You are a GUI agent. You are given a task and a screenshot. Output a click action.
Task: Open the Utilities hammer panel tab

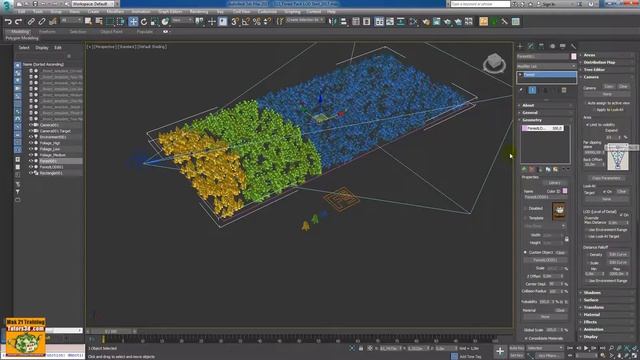tap(573, 46)
